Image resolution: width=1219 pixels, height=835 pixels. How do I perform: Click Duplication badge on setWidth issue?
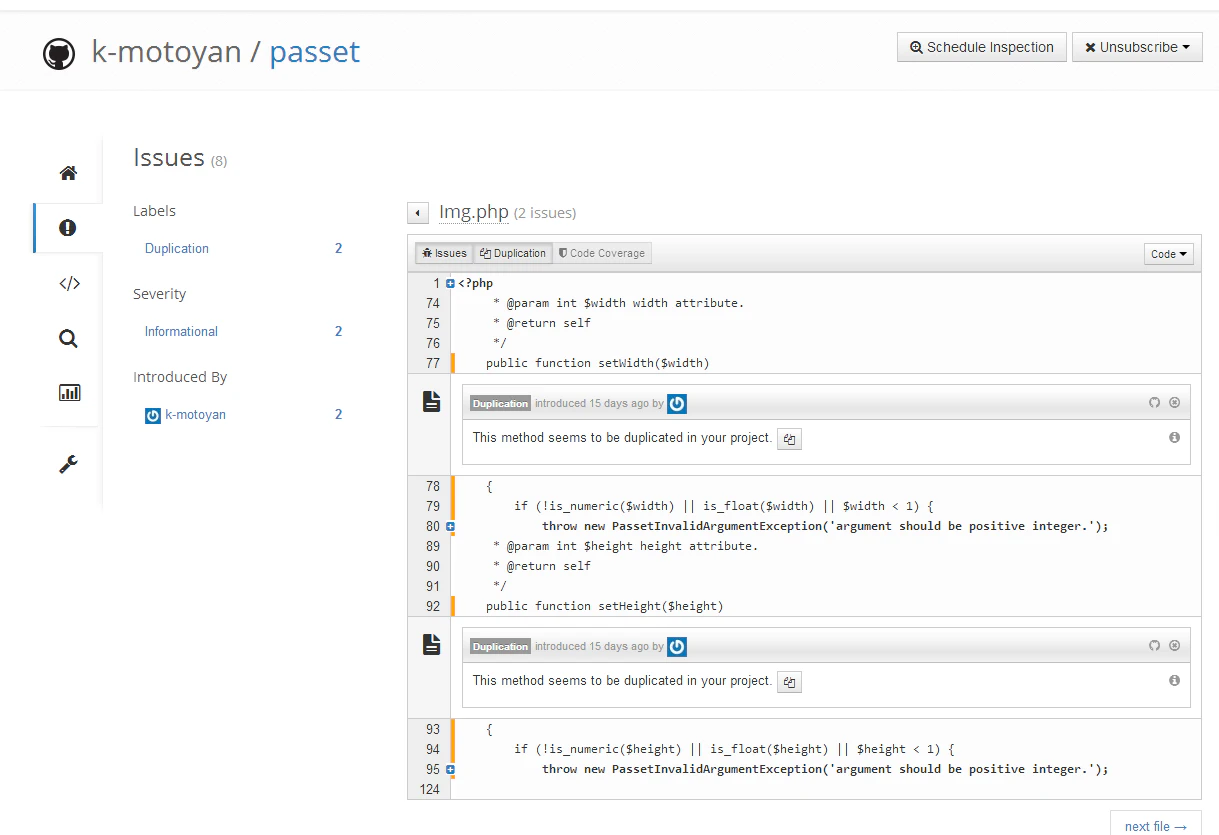tap(500, 404)
